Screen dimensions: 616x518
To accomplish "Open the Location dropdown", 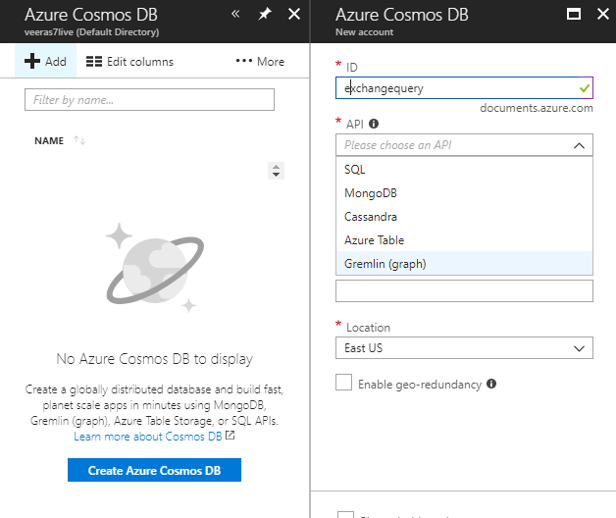I will [464, 348].
